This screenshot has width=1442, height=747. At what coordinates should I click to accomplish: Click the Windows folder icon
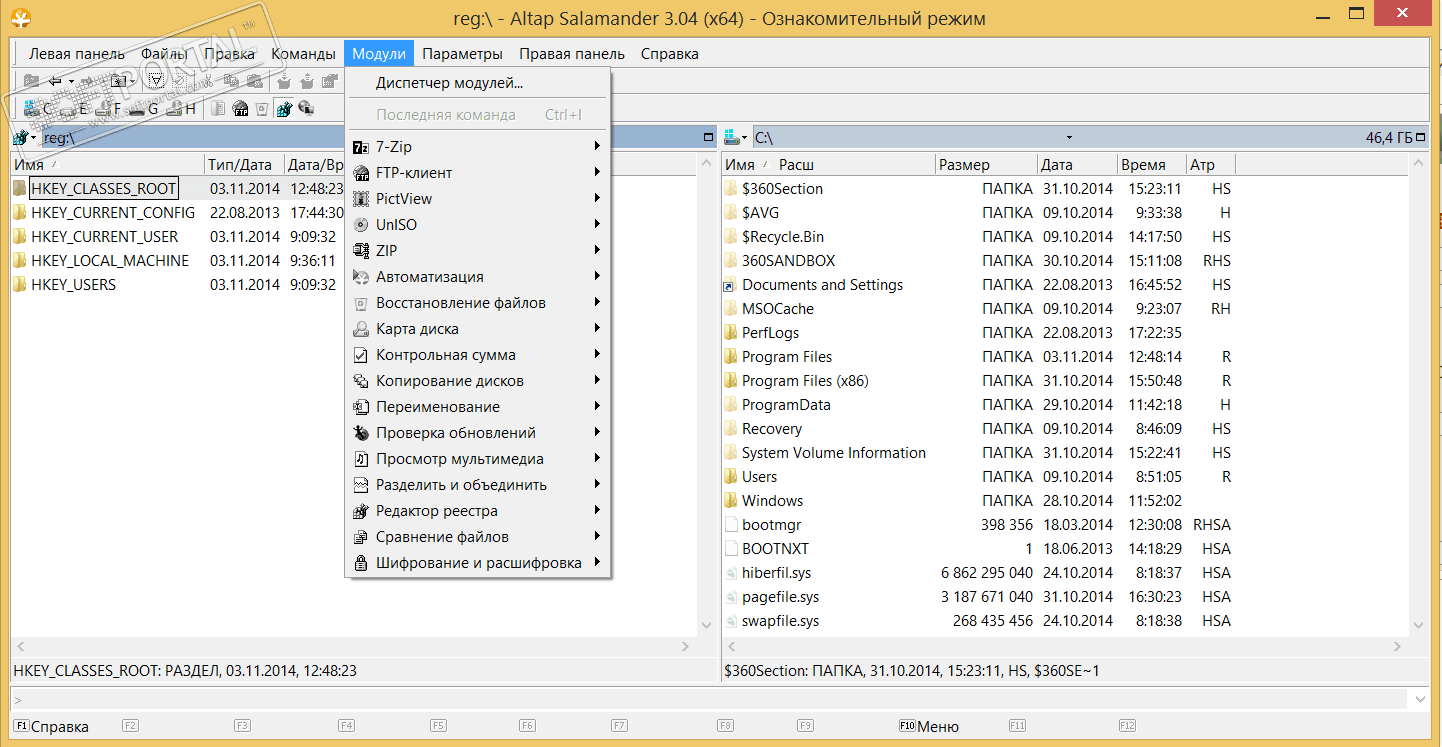[x=730, y=501]
